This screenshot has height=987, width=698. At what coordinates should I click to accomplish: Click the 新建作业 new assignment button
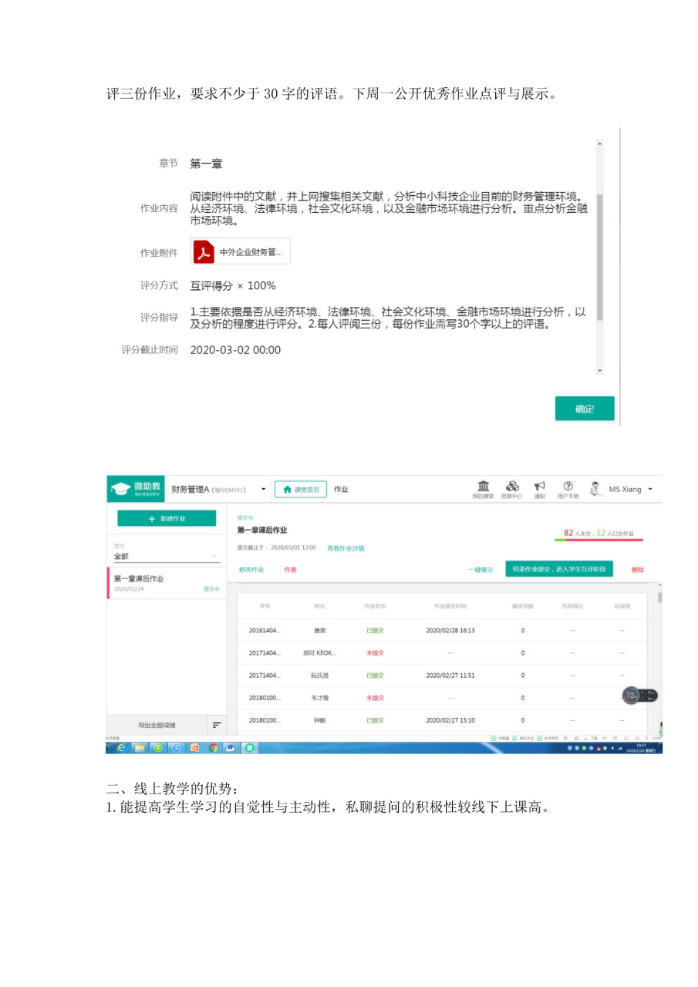(x=166, y=519)
